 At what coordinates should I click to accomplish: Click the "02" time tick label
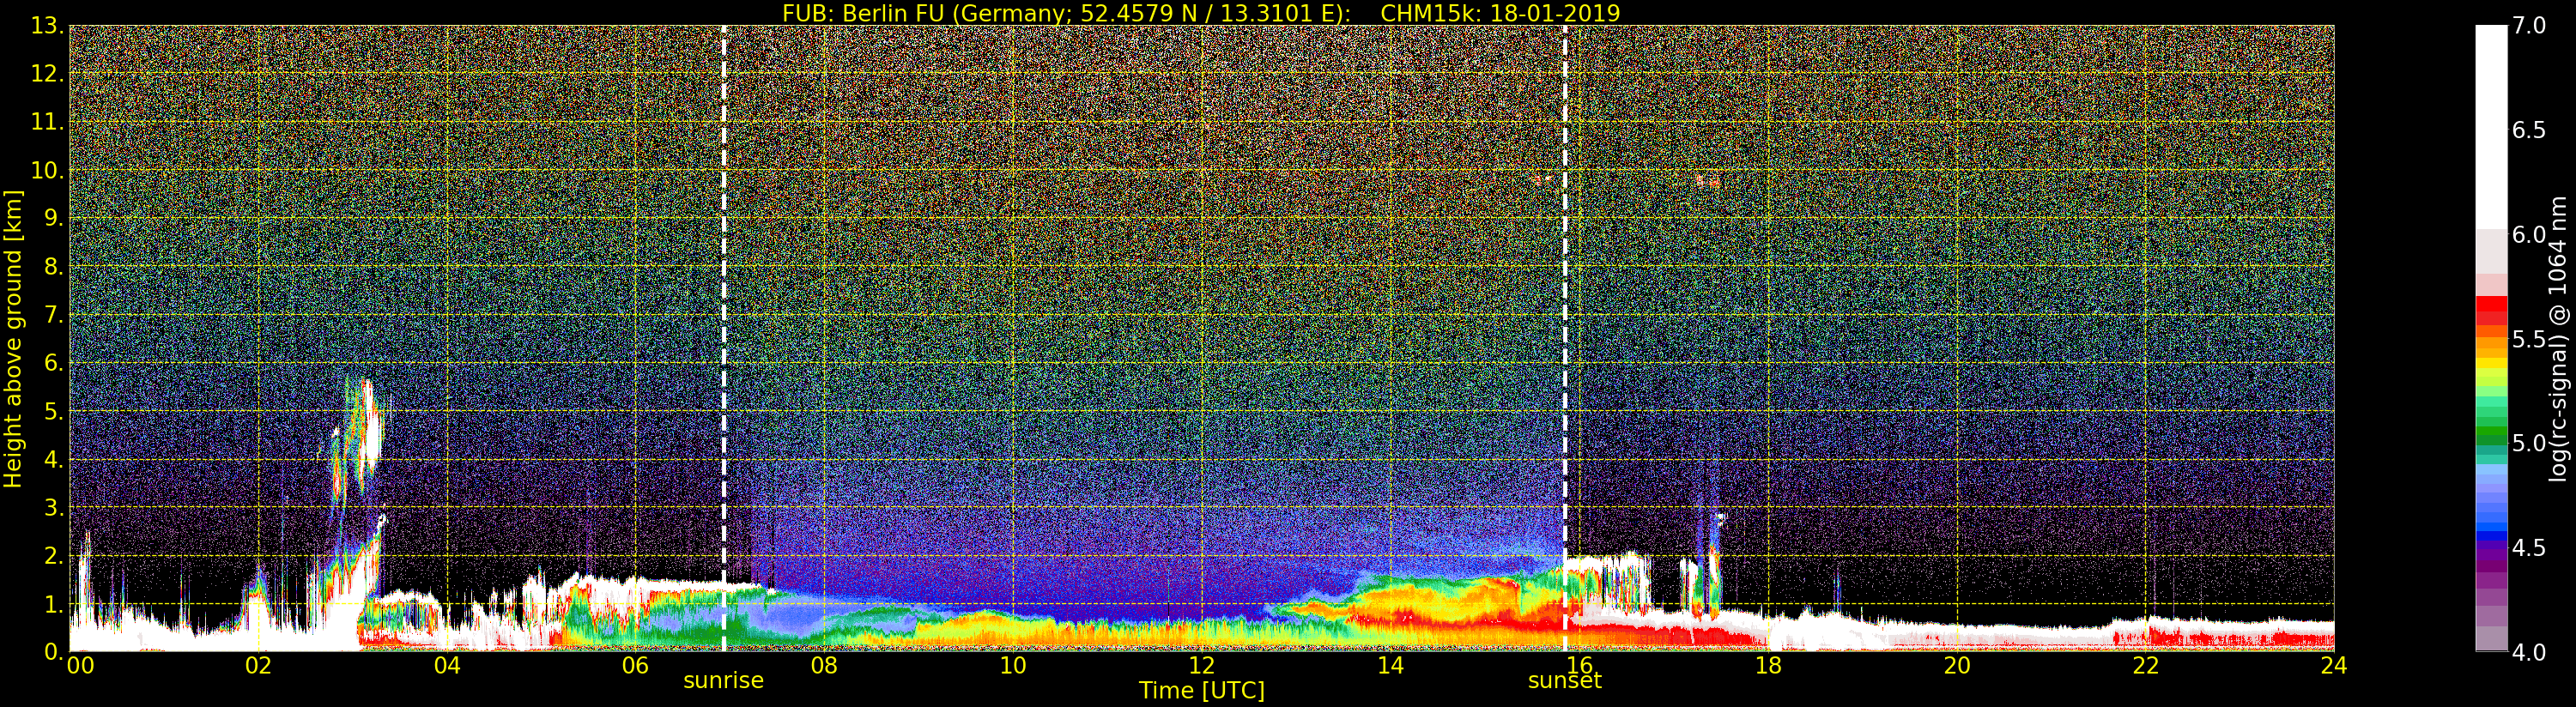[258, 666]
